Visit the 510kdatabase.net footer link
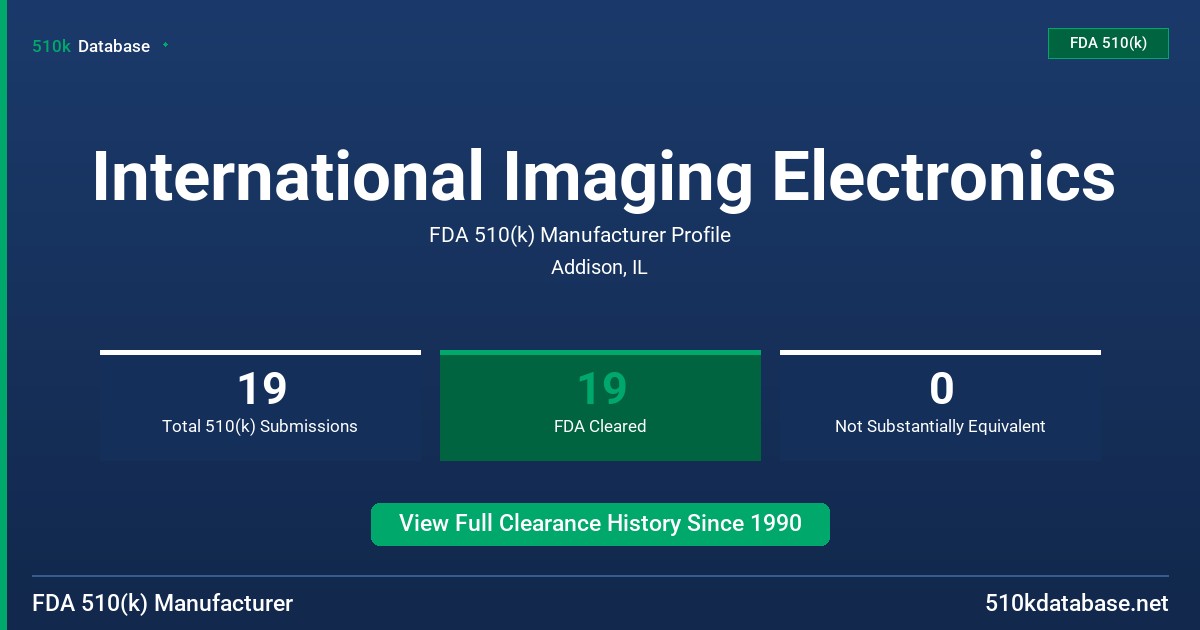The height and width of the screenshot is (630, 1200). (x=1076, y=603)
